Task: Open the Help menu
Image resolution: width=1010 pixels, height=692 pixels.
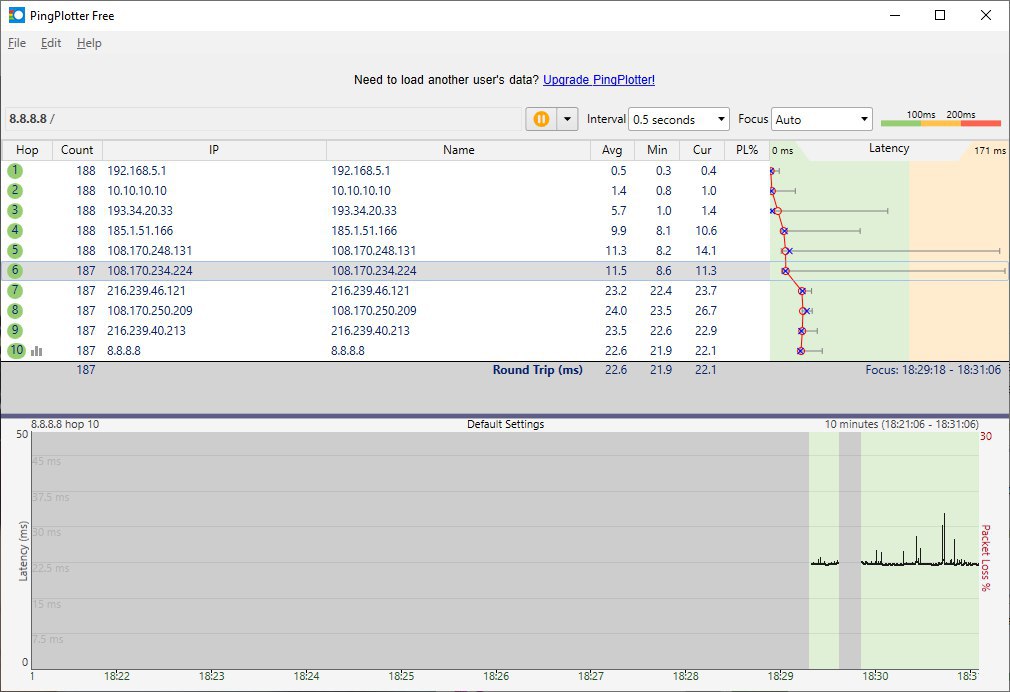Action: pos(89,43)
